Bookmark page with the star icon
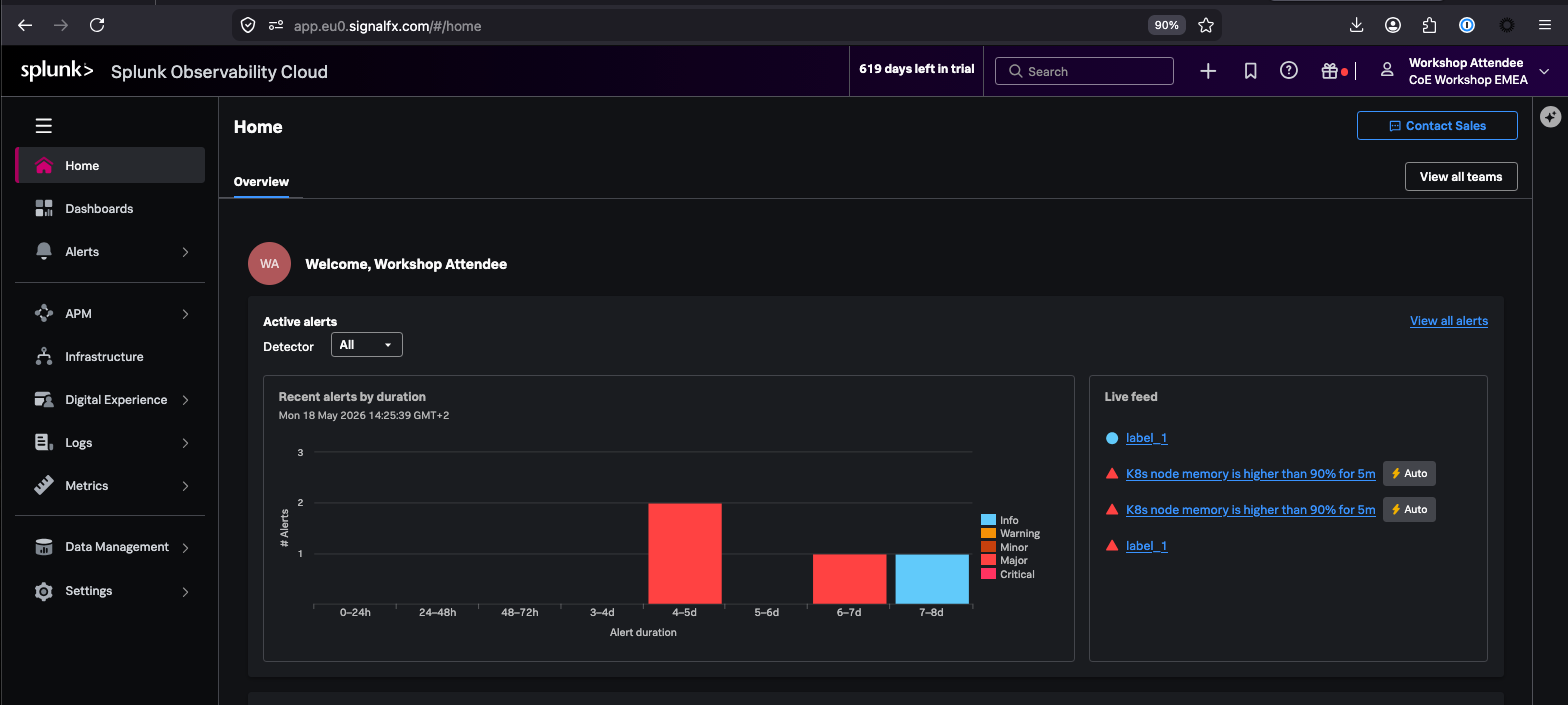The height and width of the screenshot is (705, 1568). 1206,25
